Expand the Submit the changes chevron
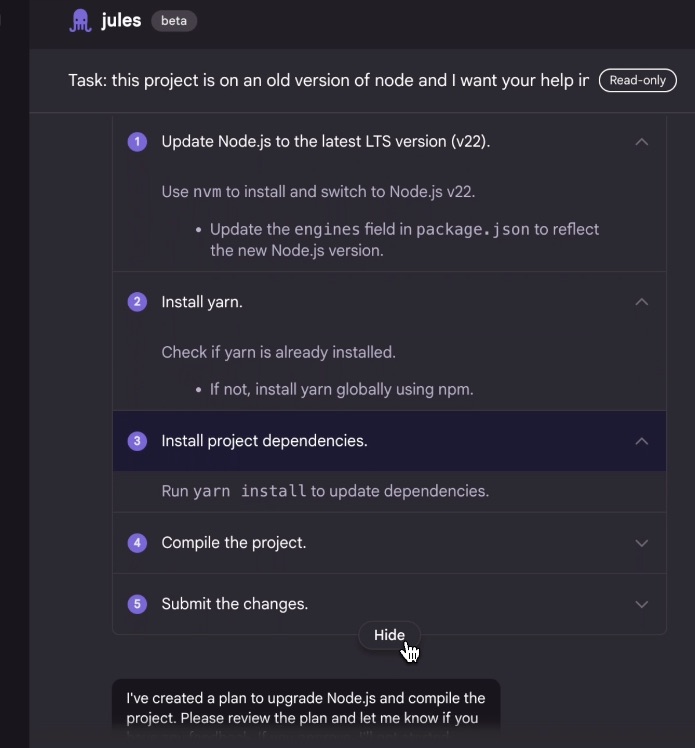The width and height of the screenshot is (695, 748). pyautogui.click(x=642, y=604)
